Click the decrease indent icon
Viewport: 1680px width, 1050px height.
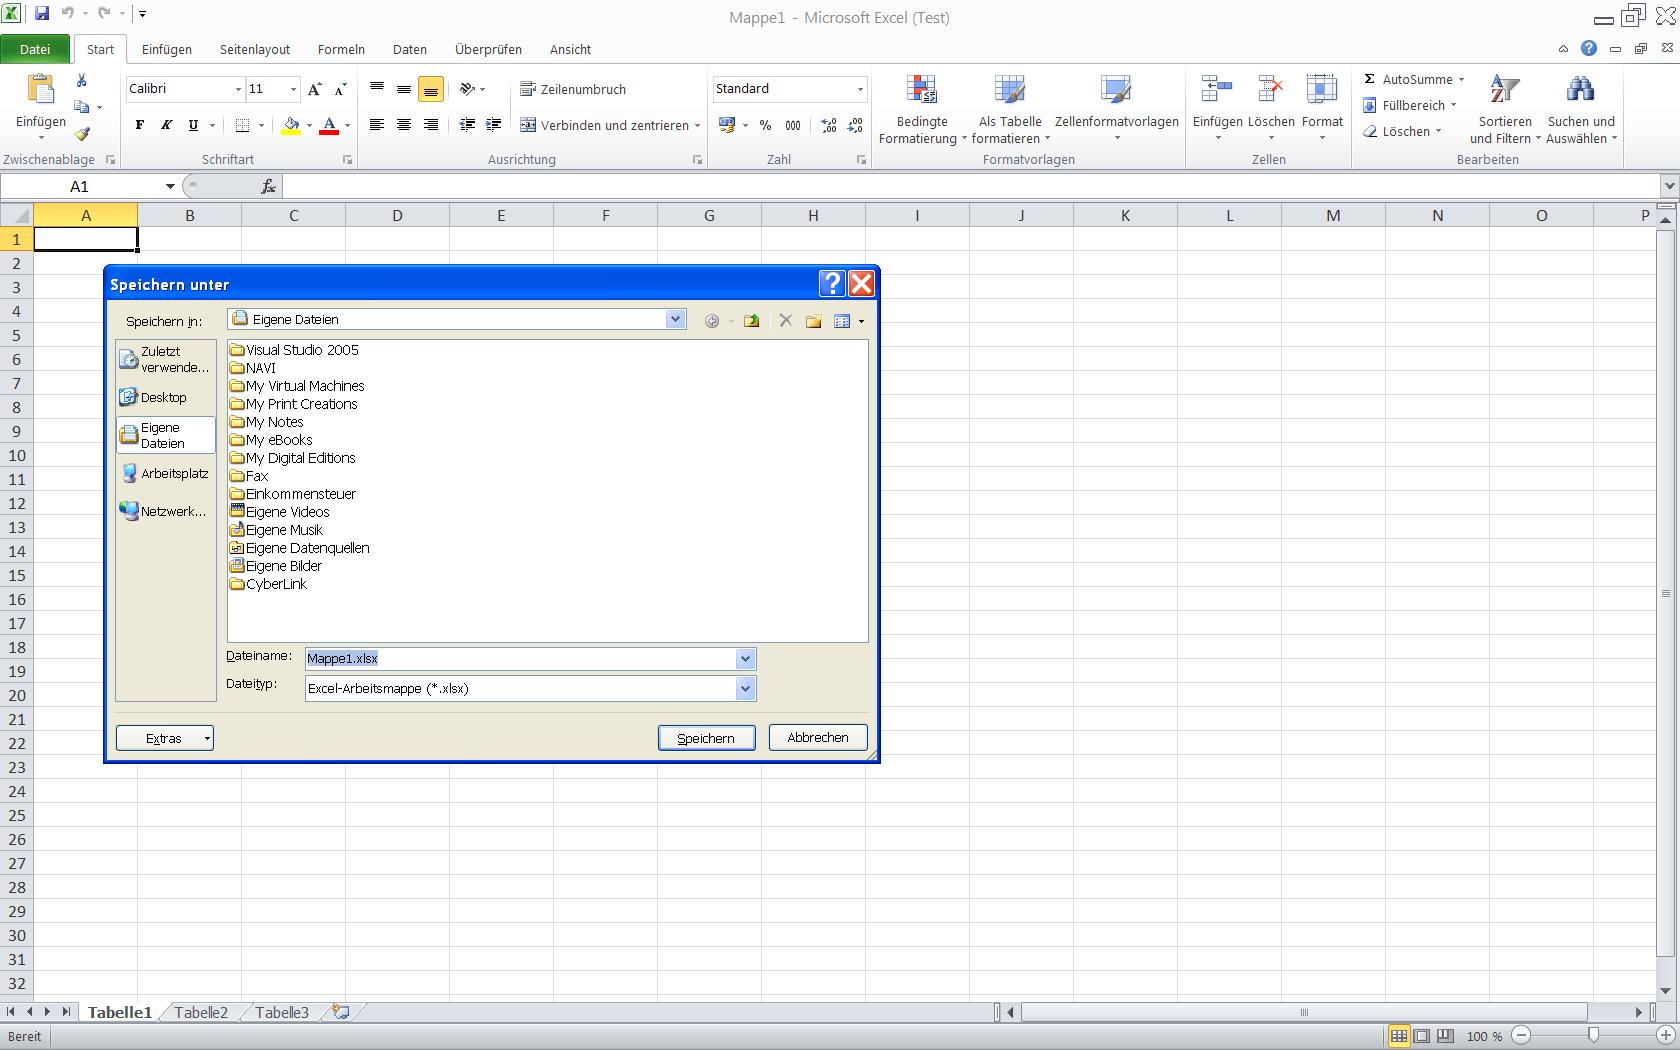pyautogui.click(x=467, y=125)
